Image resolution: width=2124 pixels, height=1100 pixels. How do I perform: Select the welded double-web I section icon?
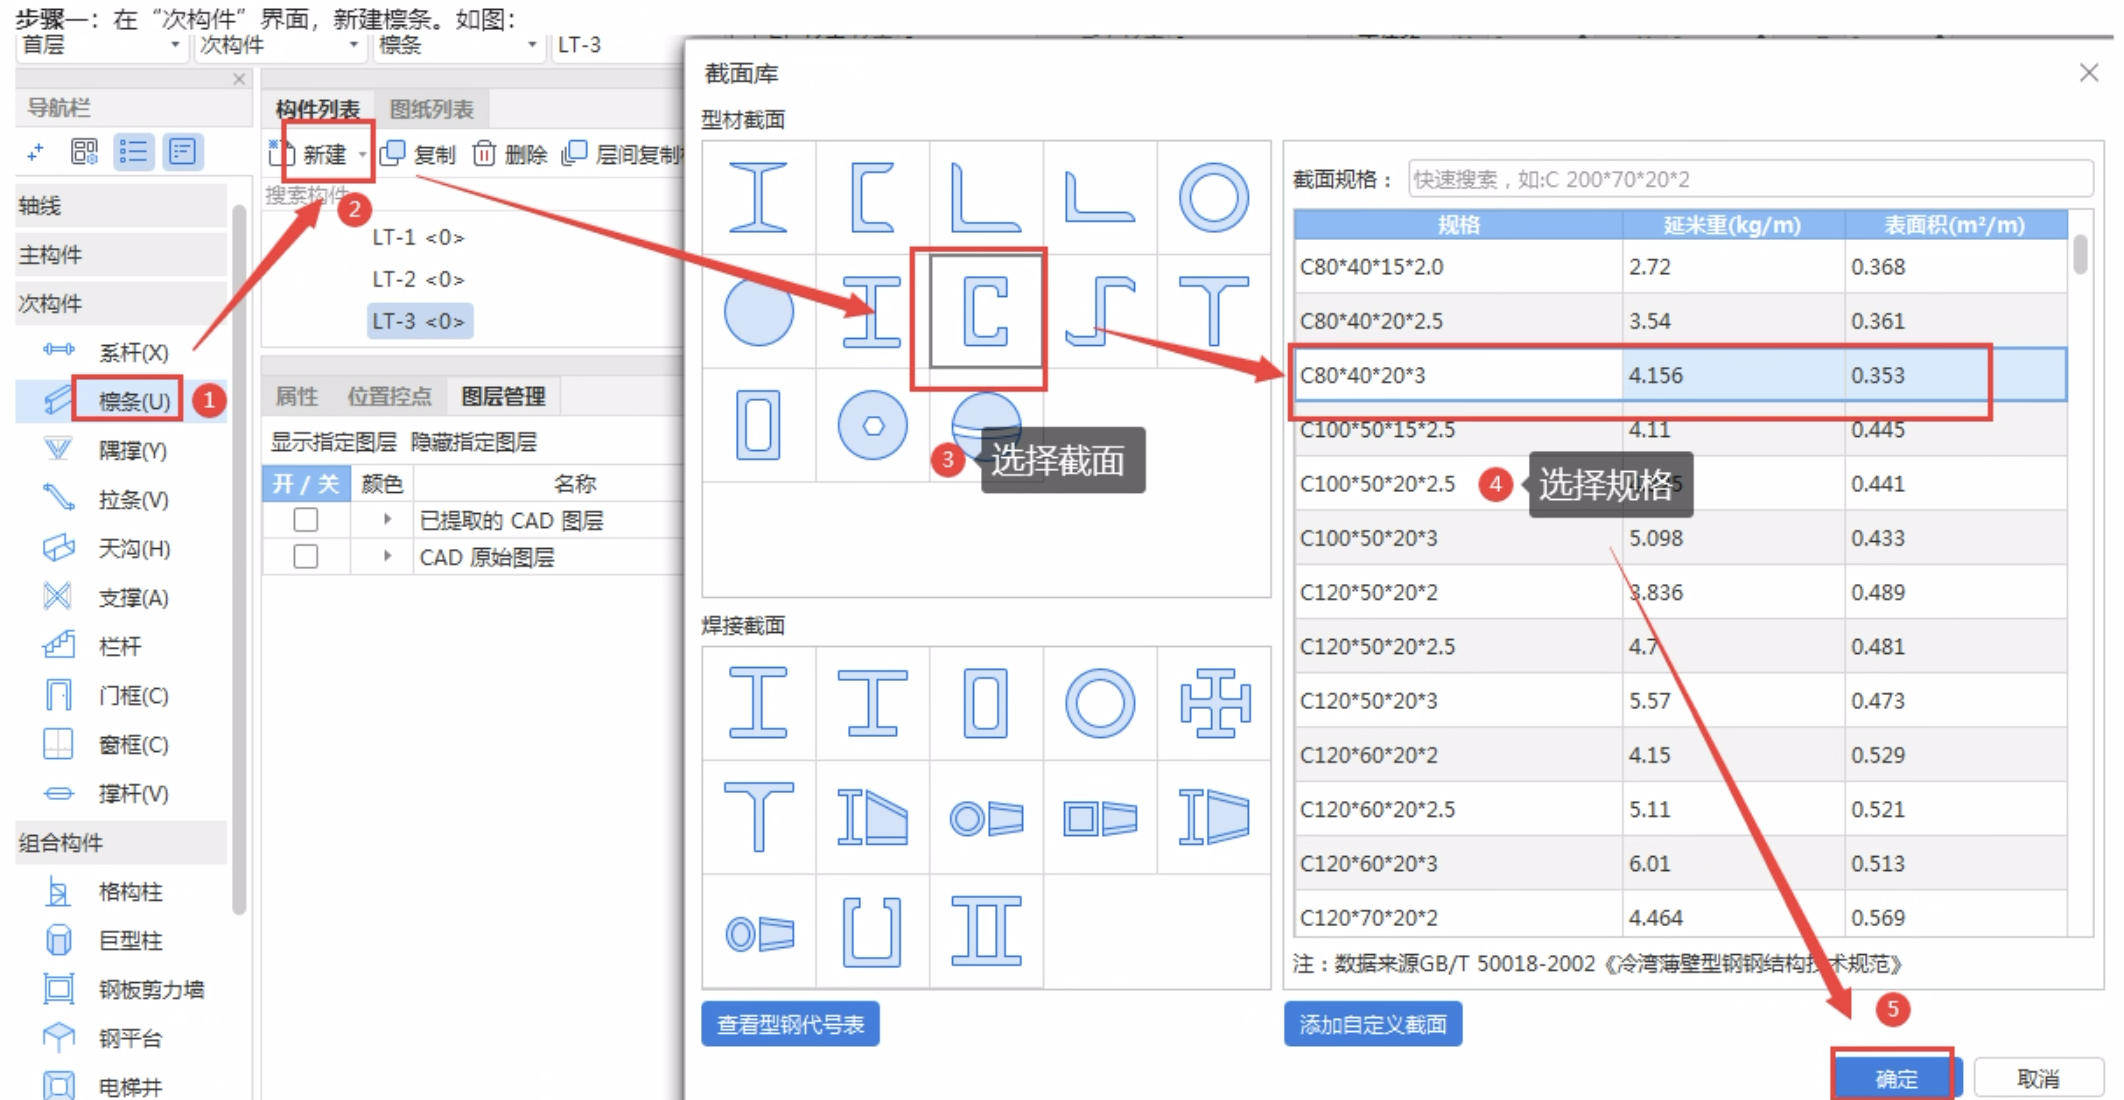985,931
